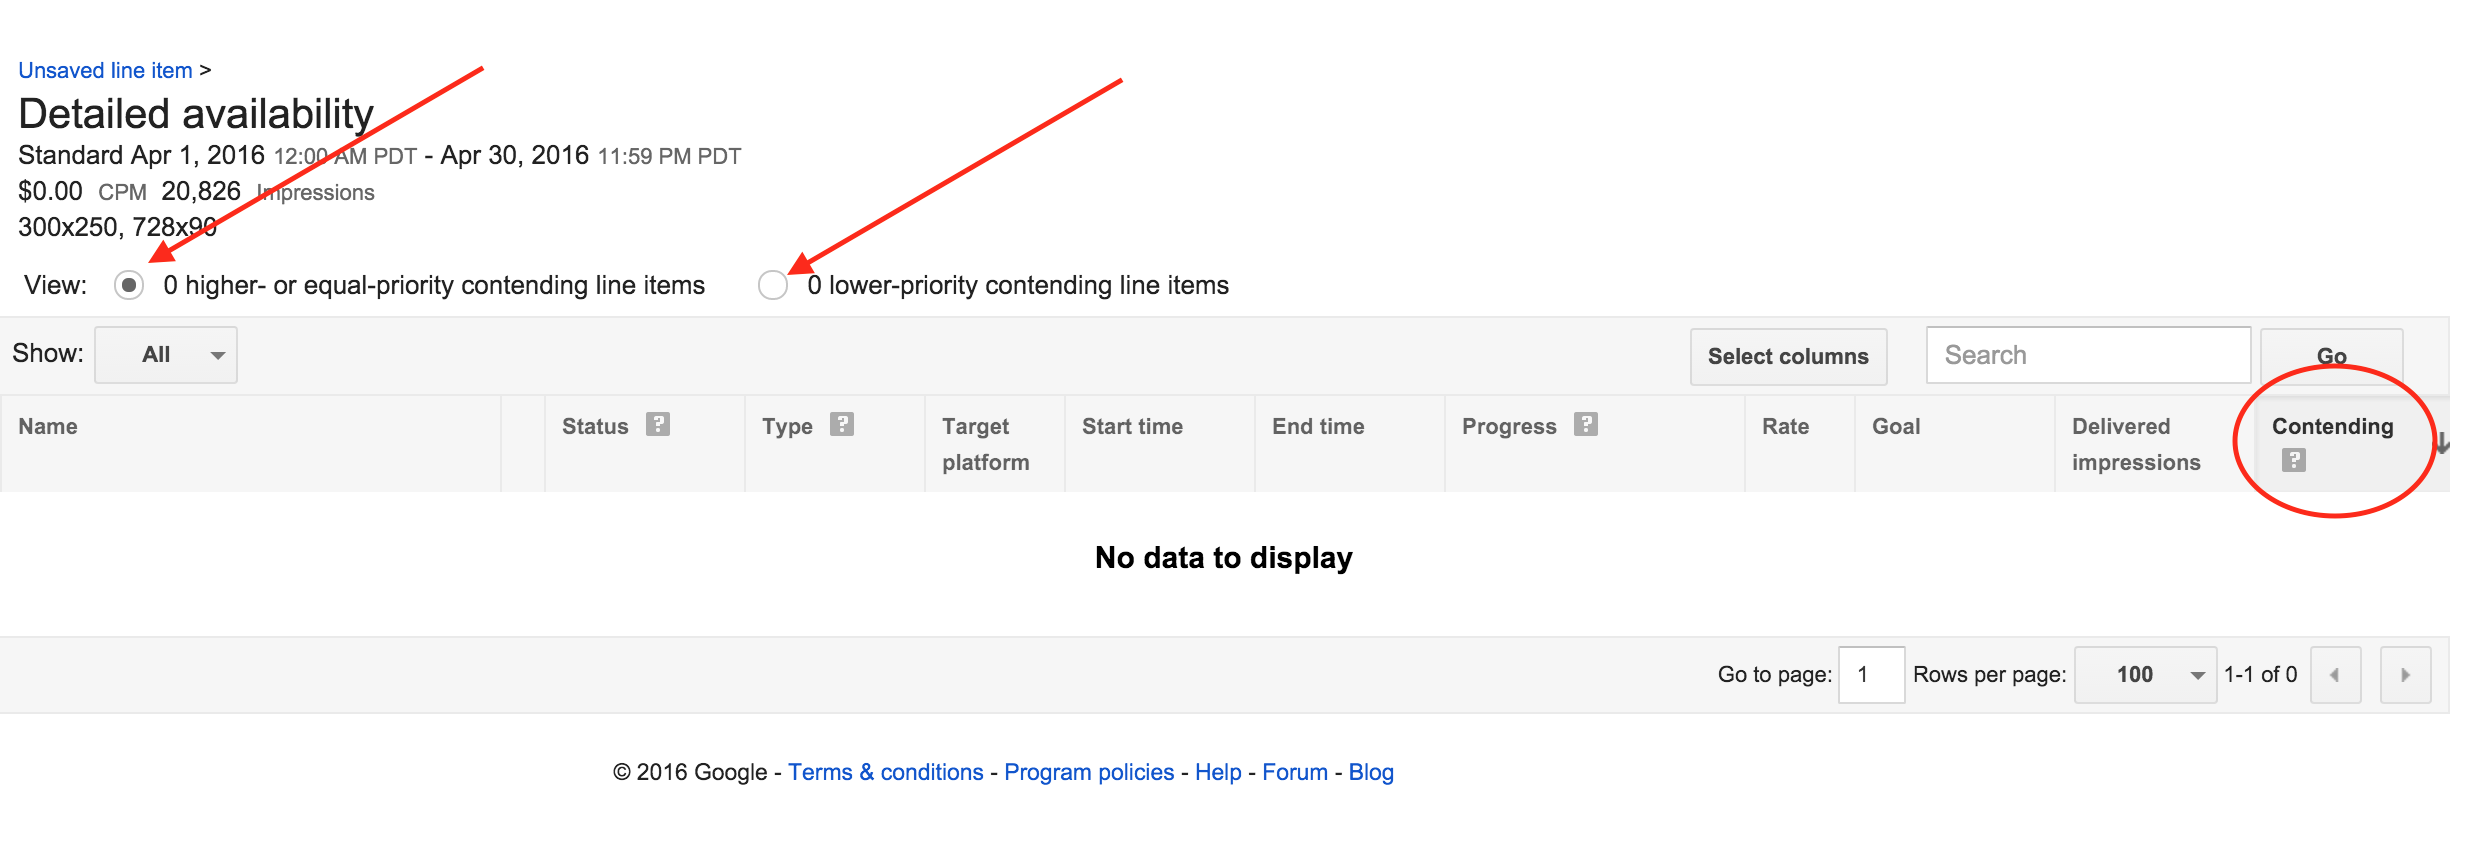Image resolution: width=2466 pixels, height=854 pixels.
Task: Open the Unsaved line item breadcrumb link
Action: [x=105, y=71]
